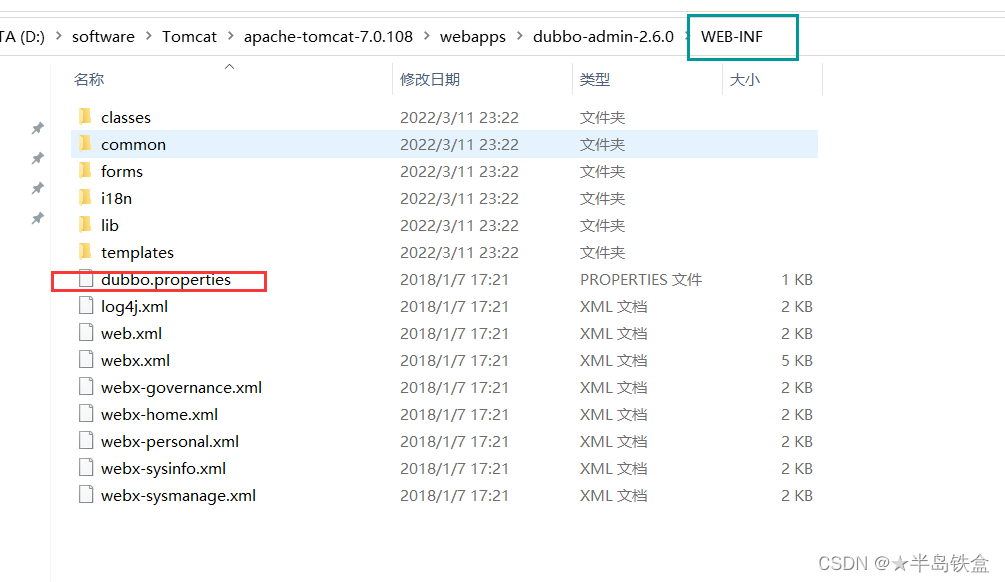The width and height of the screenshot is (1005, 582).
Task: Expand the chevron after webapps in the path
Action: [520, 36]
